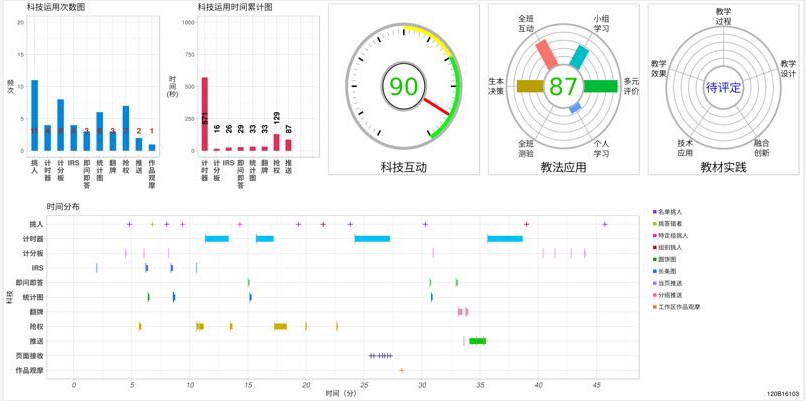Select the 分组推送 legend entry
Viewport: 806px width, 401px height.
tap(680, 295)
